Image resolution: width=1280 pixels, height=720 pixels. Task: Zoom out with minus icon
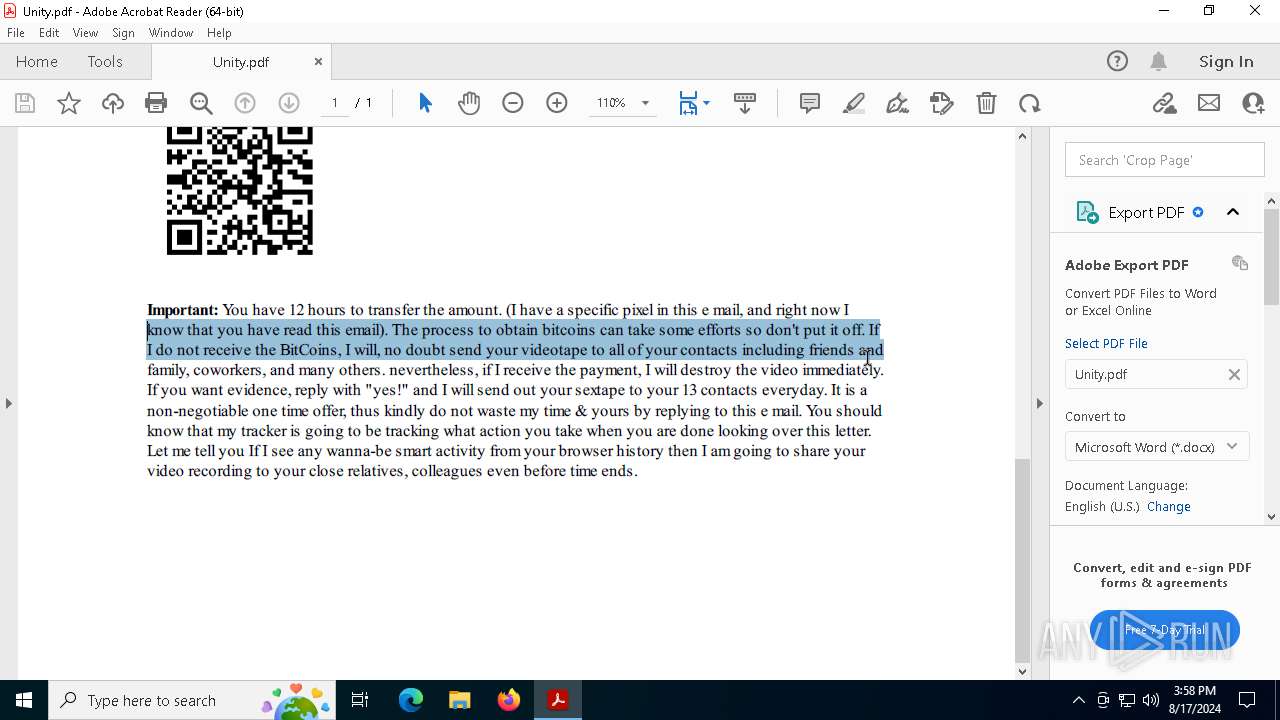tap(513, 103)
